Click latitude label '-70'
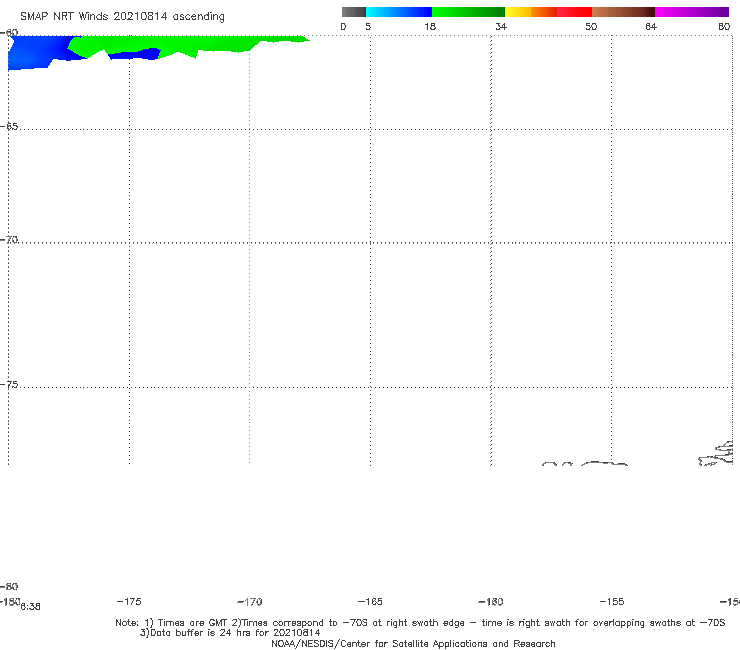 click(x=9, y=240)
